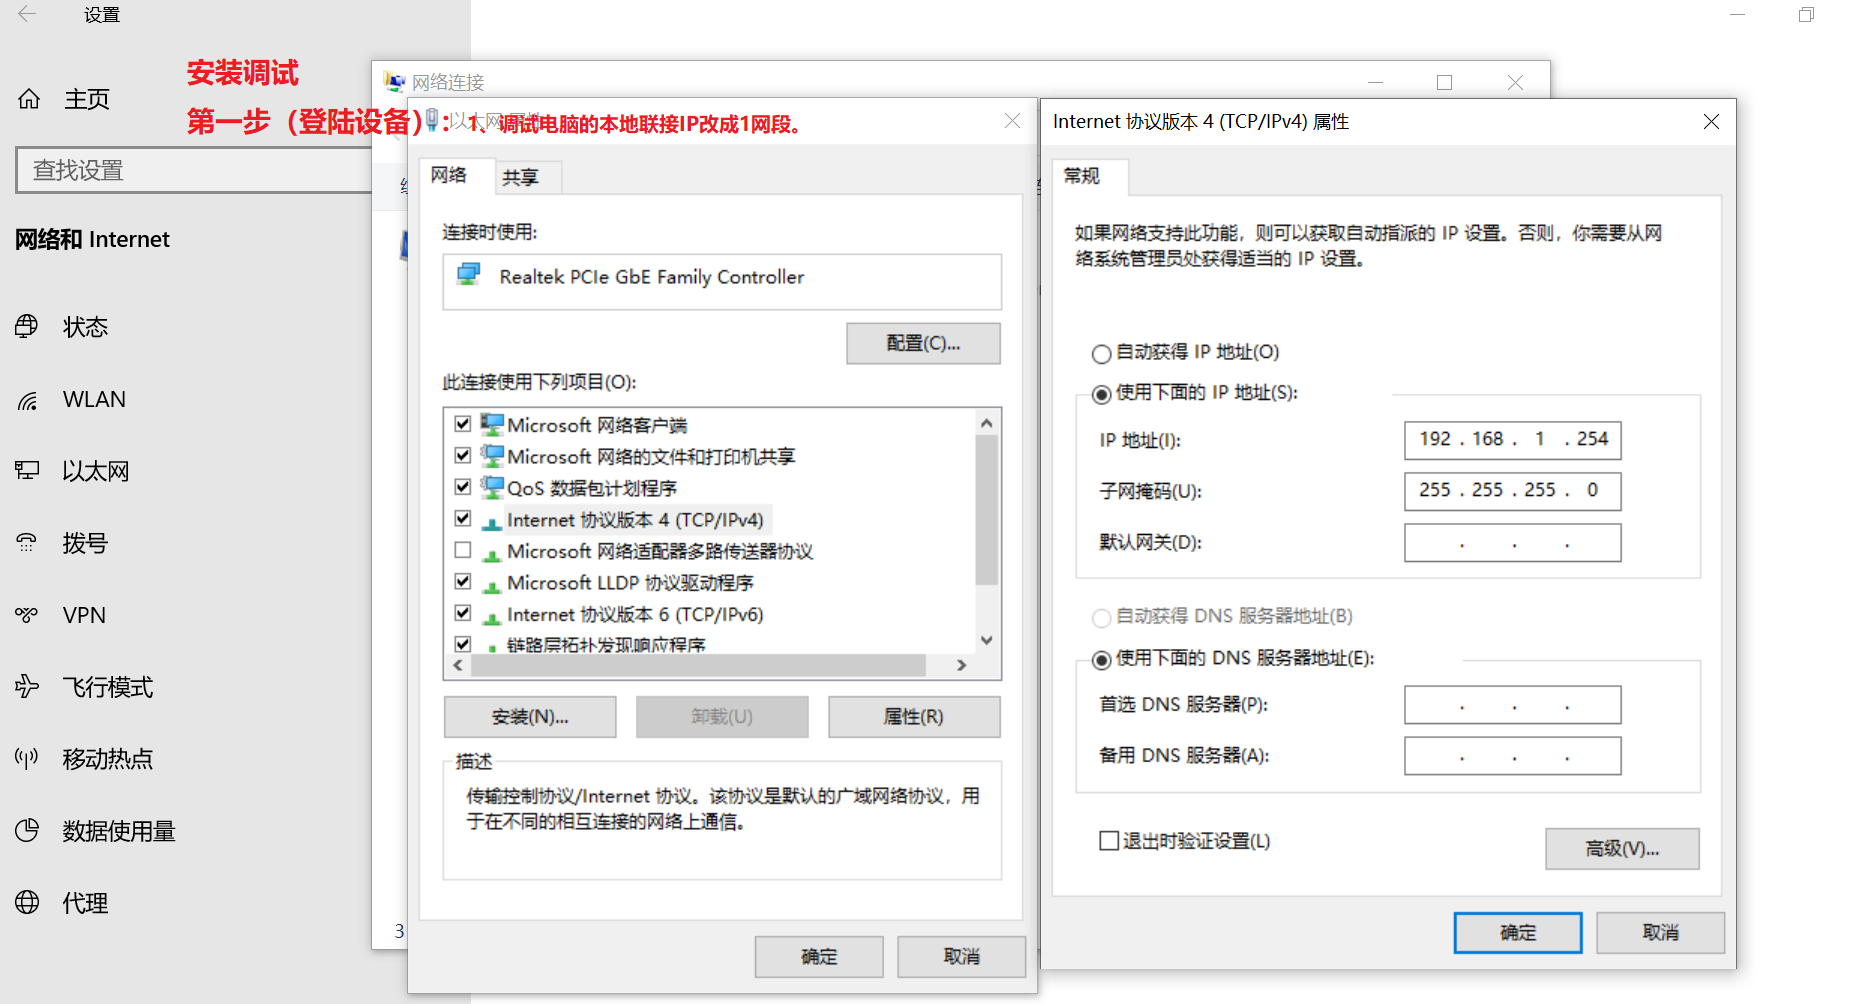Select 使用下面的 IP 地址 radio button
Viewport: 1862px width, 1004px height.
pos(1102,394)
